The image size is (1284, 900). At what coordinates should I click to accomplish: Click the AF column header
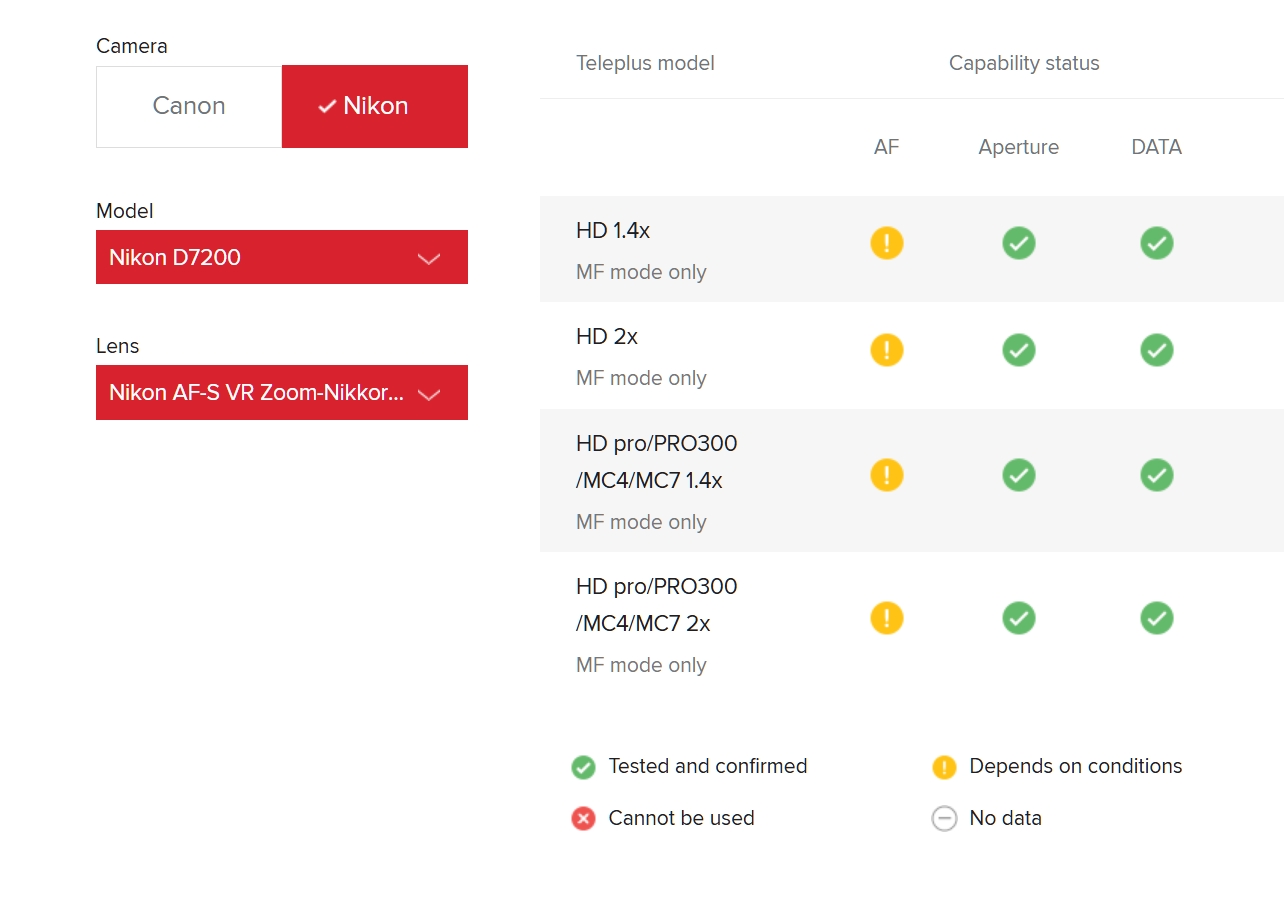point(887,148)
